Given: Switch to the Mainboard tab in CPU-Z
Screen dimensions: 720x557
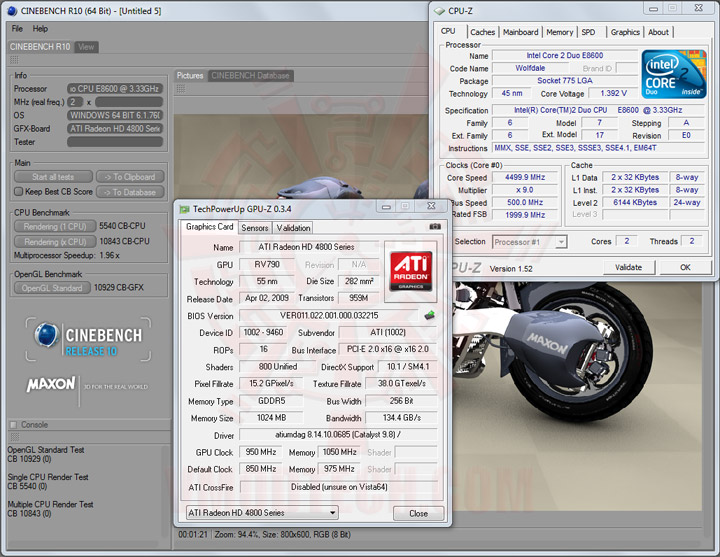Looking at the screenshot, I should 520,32.
